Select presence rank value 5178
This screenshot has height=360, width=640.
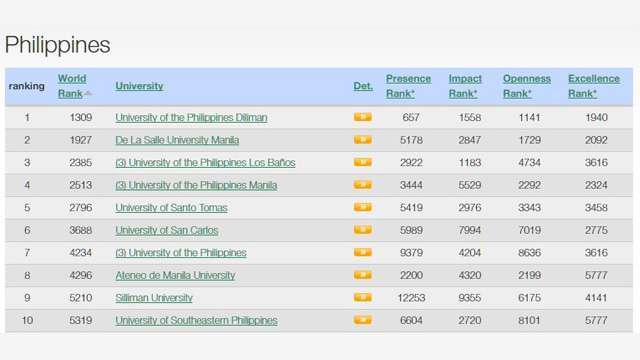[x=411, y=140]
